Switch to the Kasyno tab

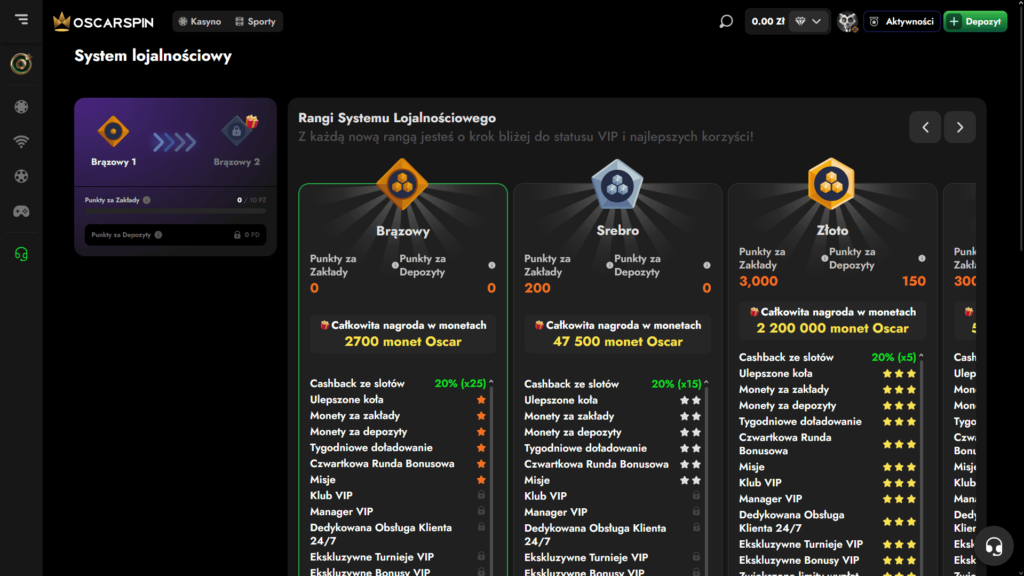(x=199, y=21)
